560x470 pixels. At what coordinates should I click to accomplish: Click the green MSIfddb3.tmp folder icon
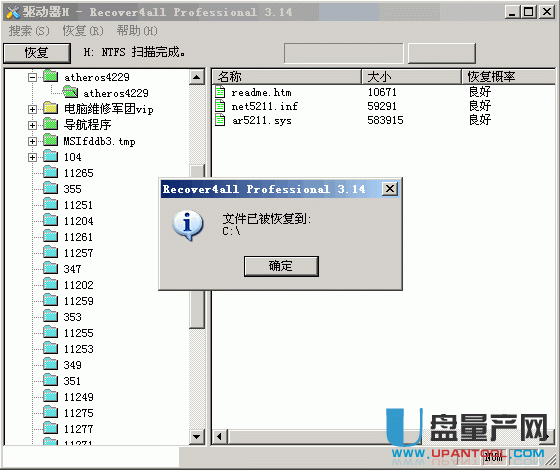click(x=51, y=141)
